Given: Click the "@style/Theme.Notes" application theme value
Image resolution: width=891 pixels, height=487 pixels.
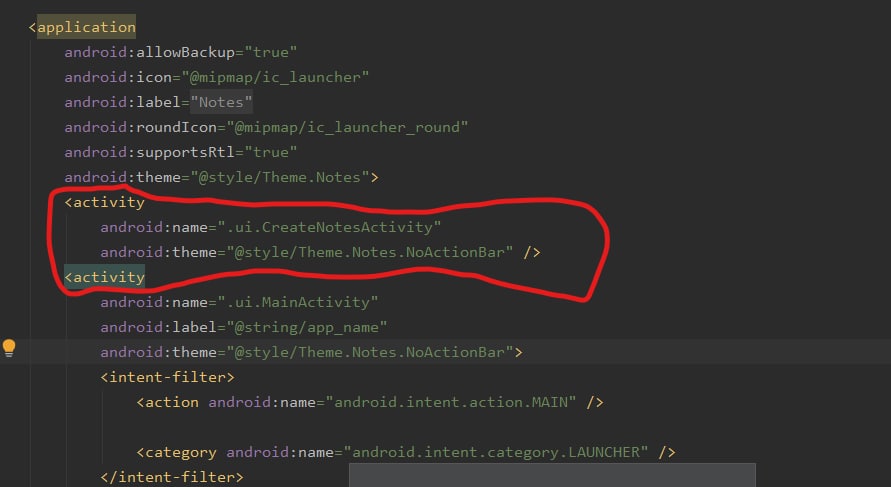Looking at the screenshot, I should point(280,177).
